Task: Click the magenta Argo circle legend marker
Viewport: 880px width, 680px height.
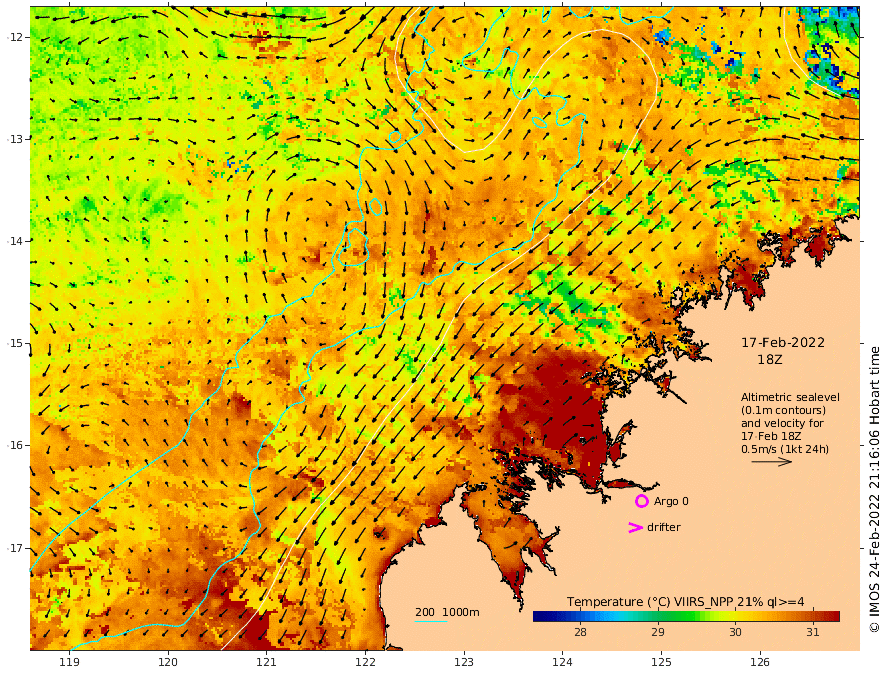Action: [641, 501]
